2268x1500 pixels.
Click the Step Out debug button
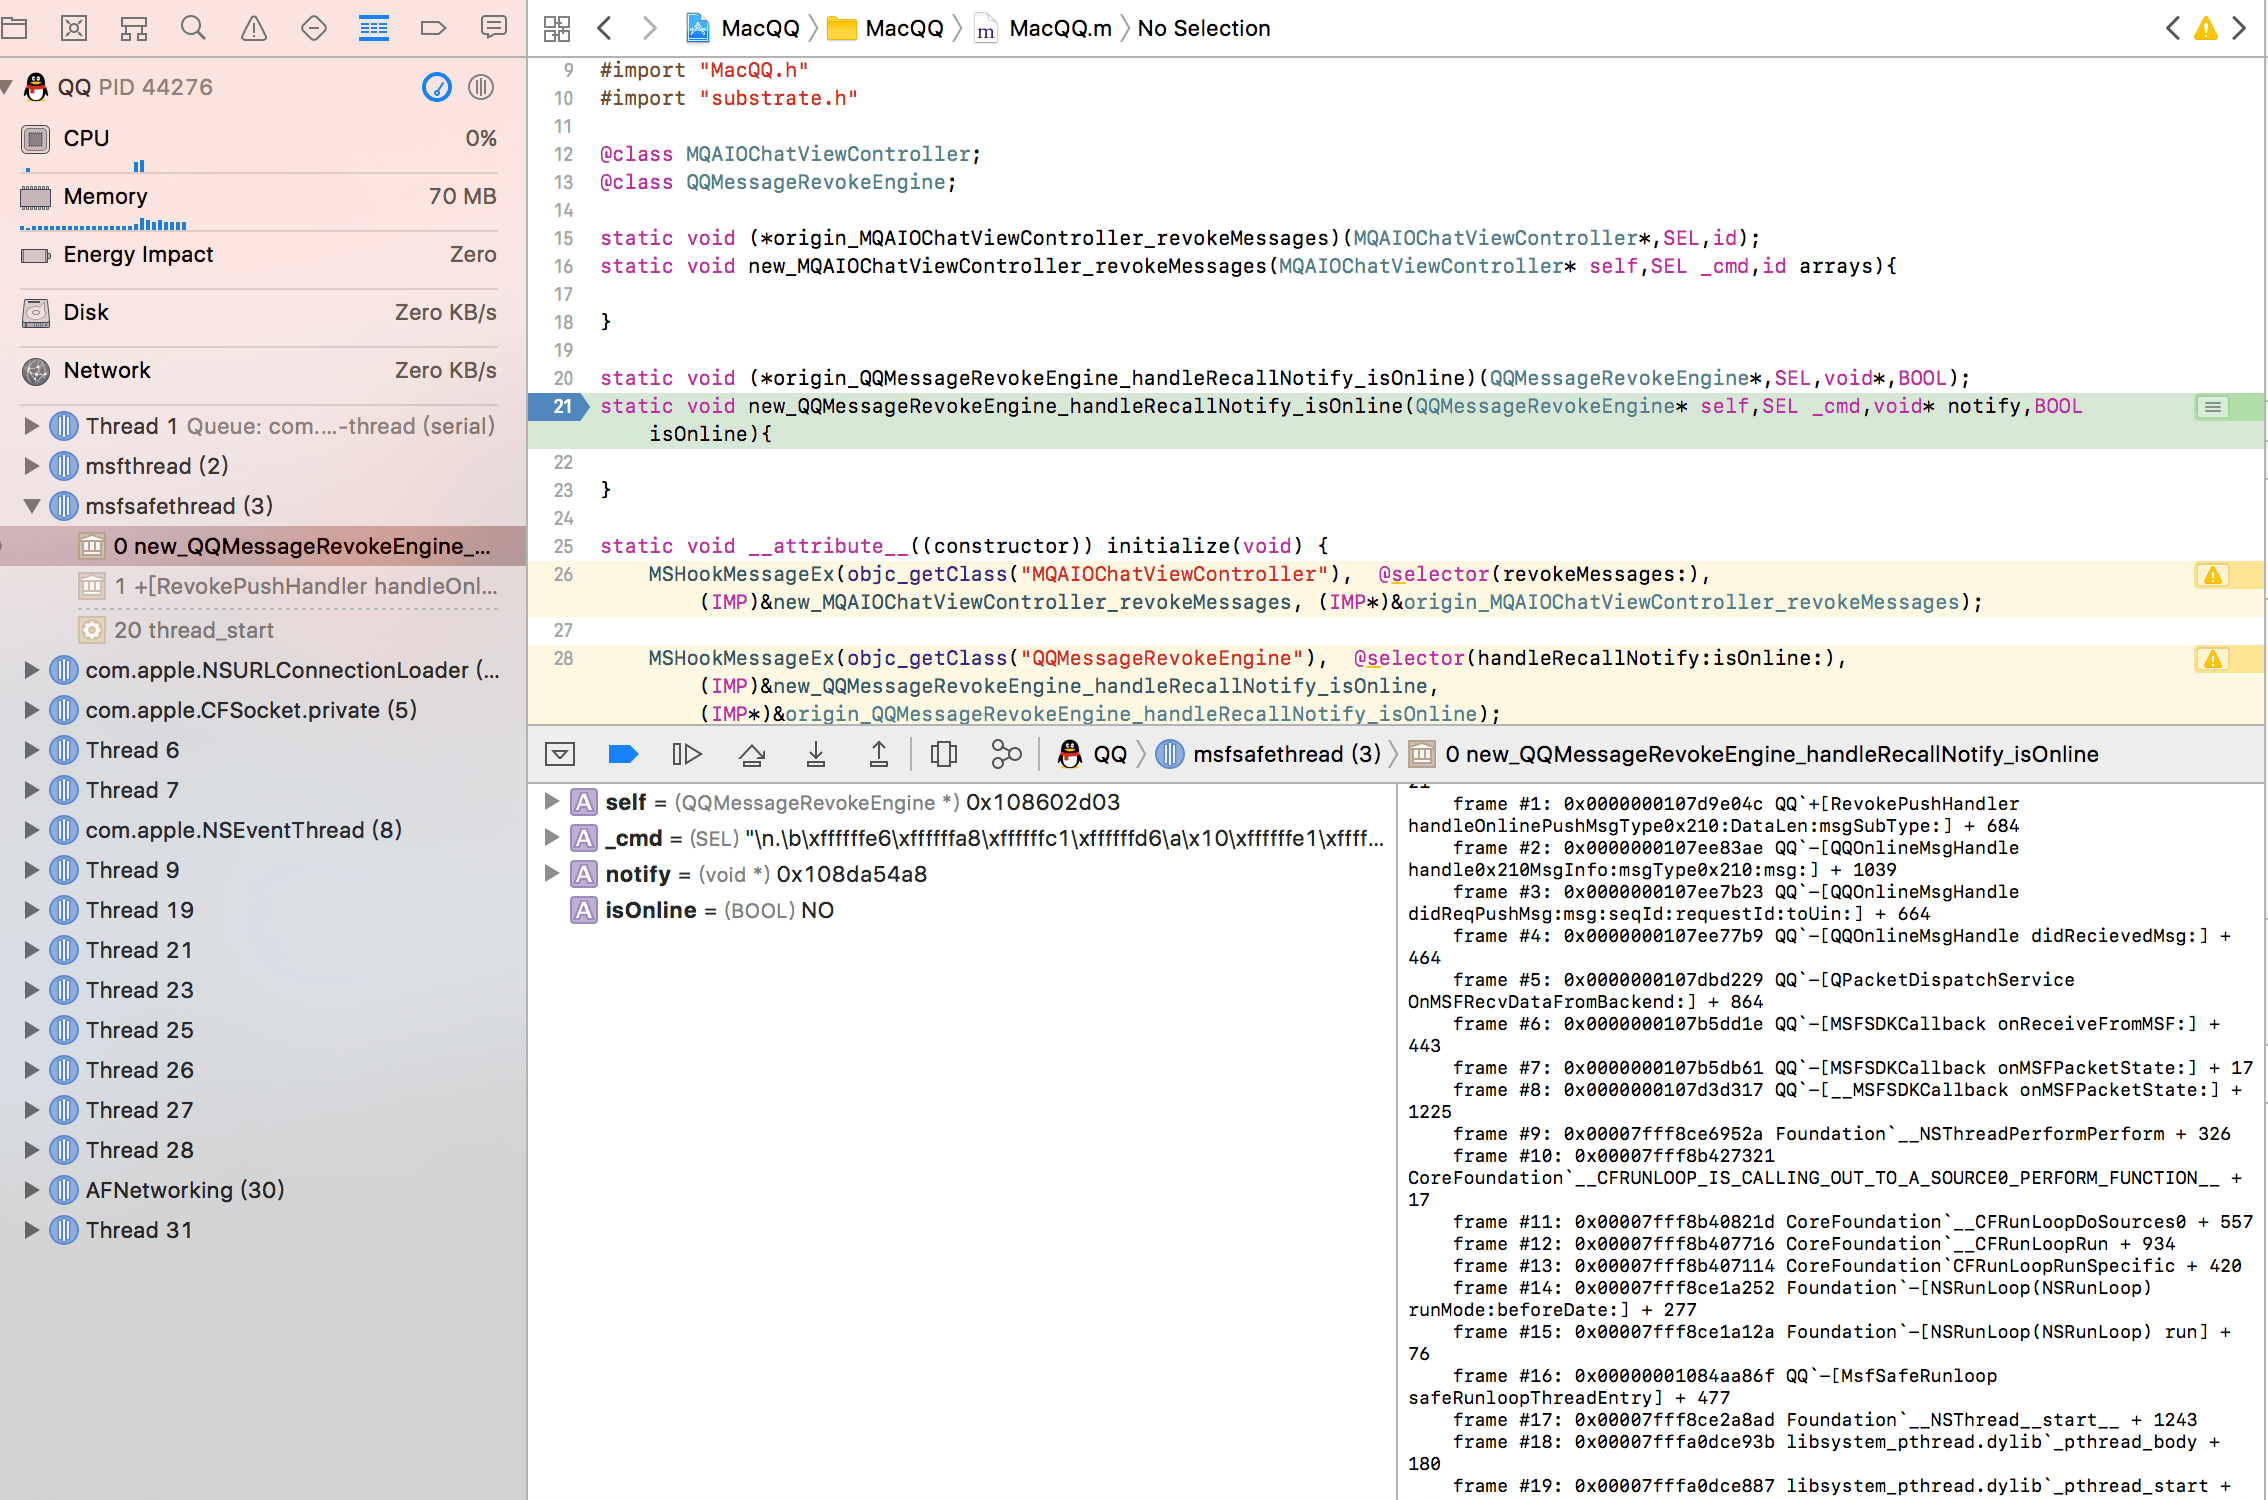[x=878, y=754]
